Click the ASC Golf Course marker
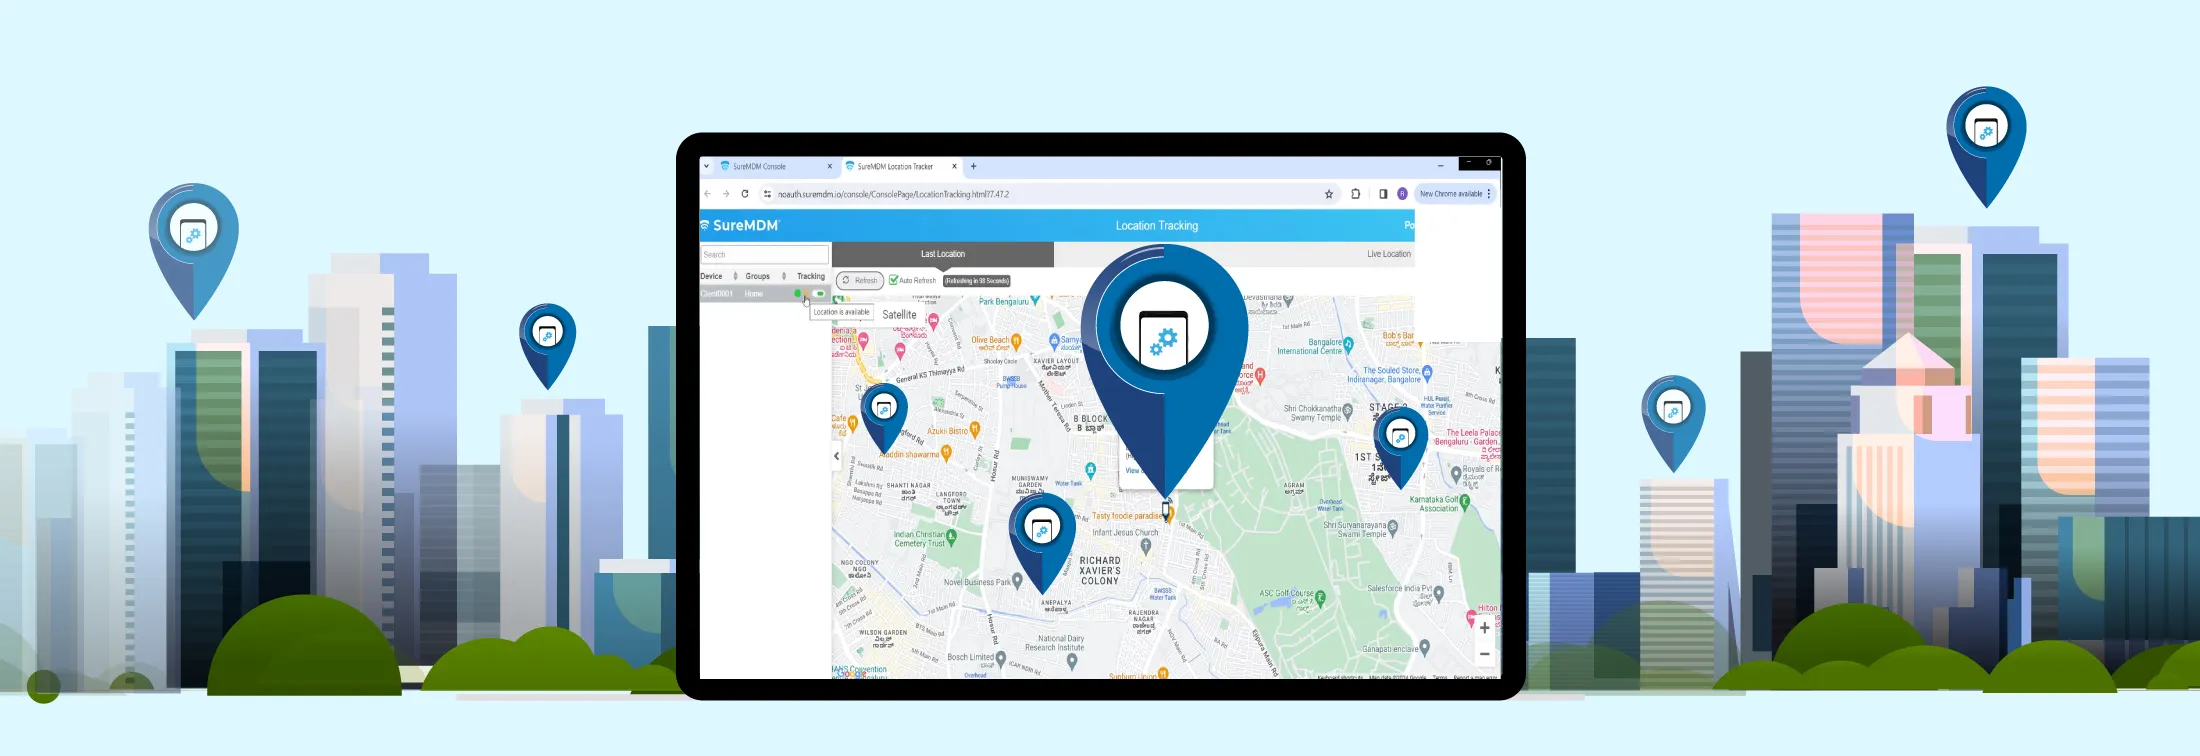Viewport: 2200px width, 756px height. pyautogui.click(x=1320, y=598)
